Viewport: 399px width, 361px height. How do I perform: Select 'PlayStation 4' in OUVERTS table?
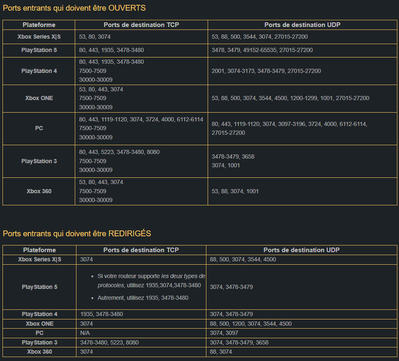coord(39,71)
